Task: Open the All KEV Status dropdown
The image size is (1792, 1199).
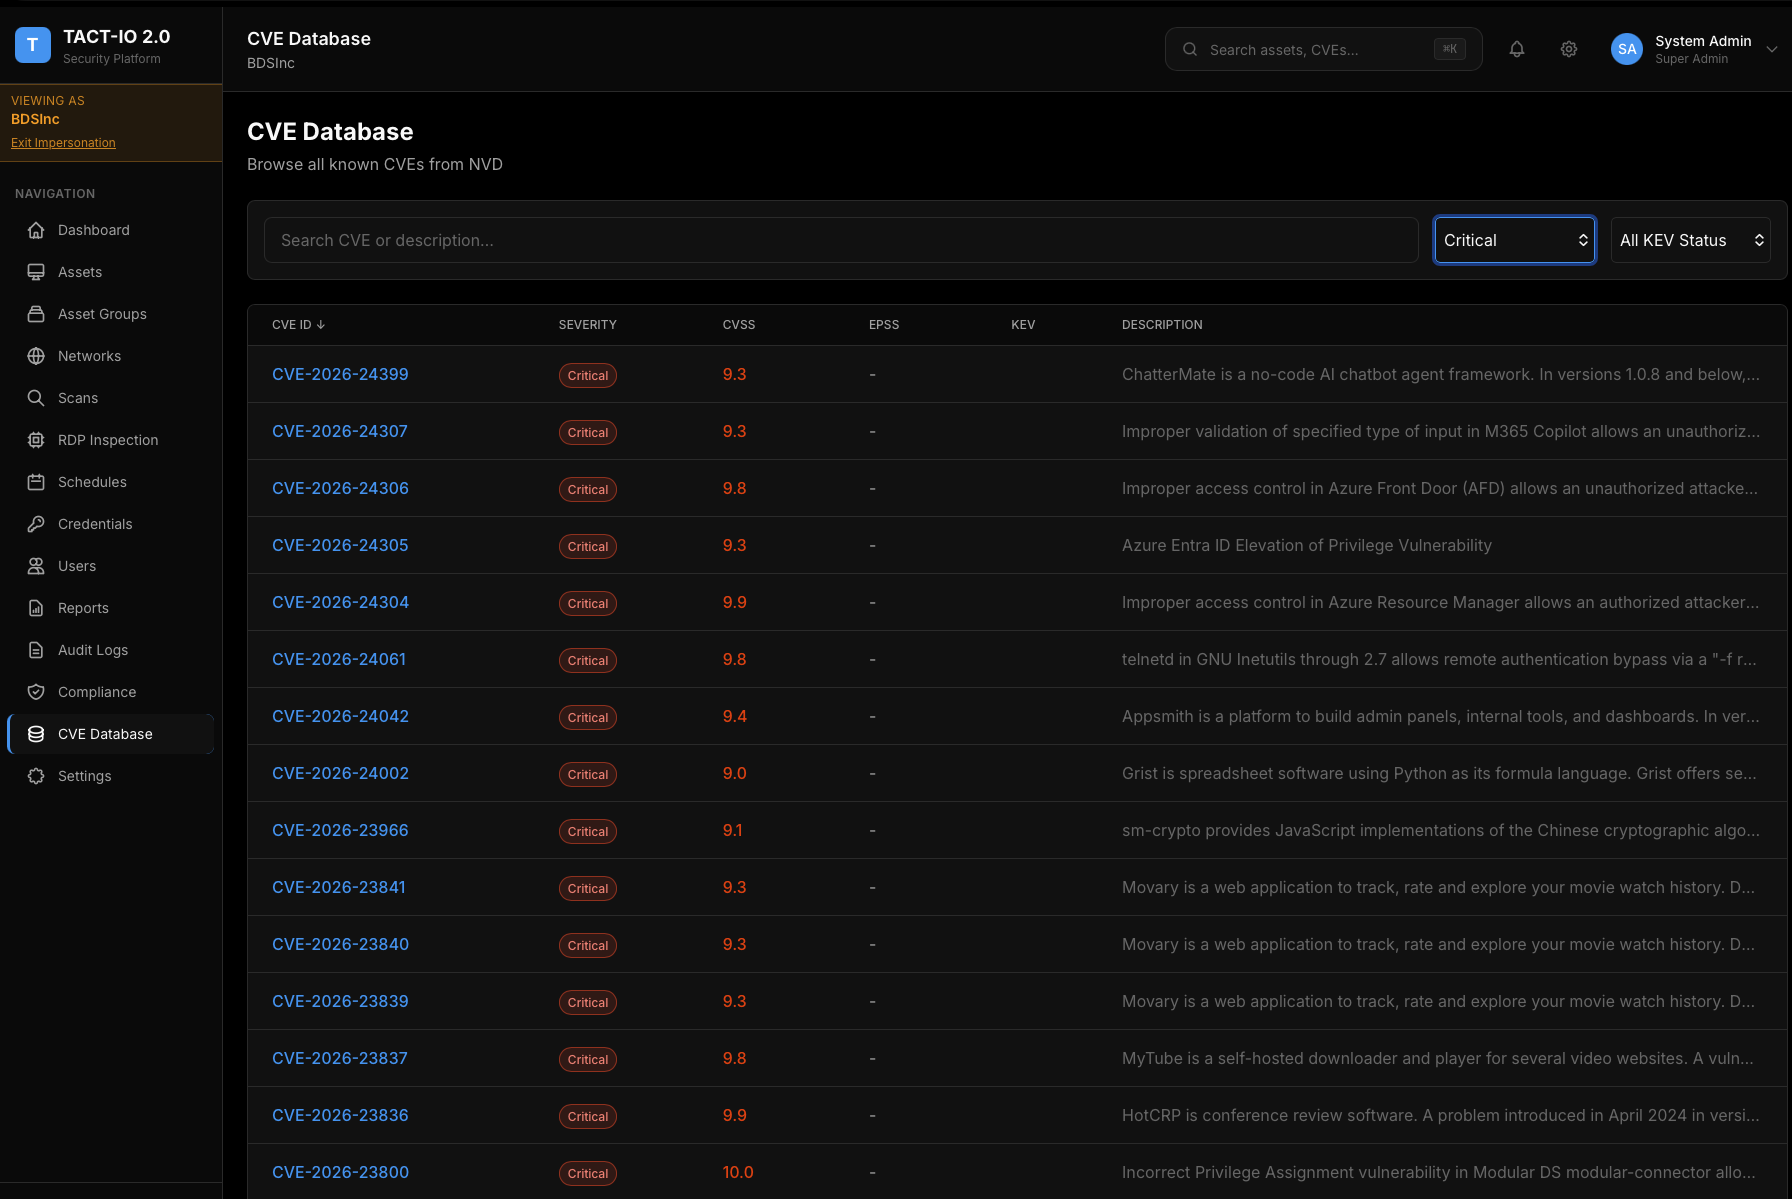Action: point(1690,240)
